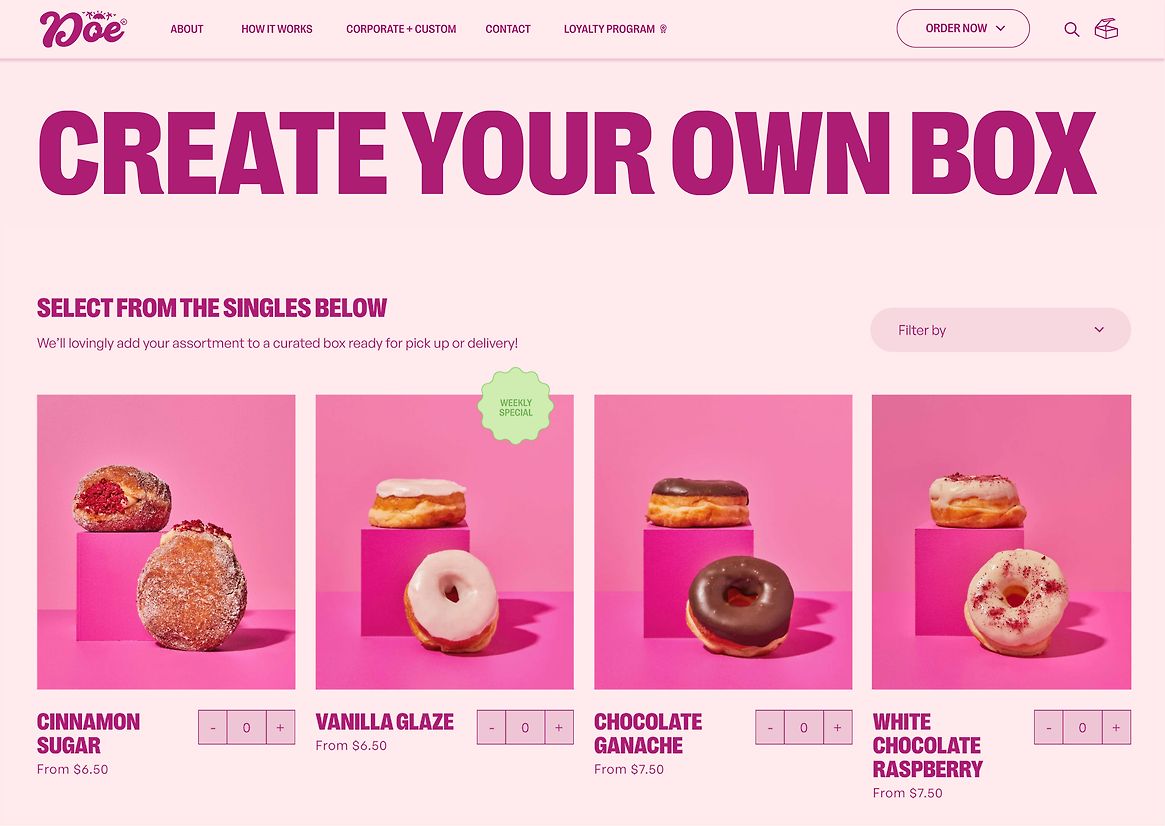1165x826 pixels.
Task: Add one Vanilla Glaze using plus
Action: point(559,727)
